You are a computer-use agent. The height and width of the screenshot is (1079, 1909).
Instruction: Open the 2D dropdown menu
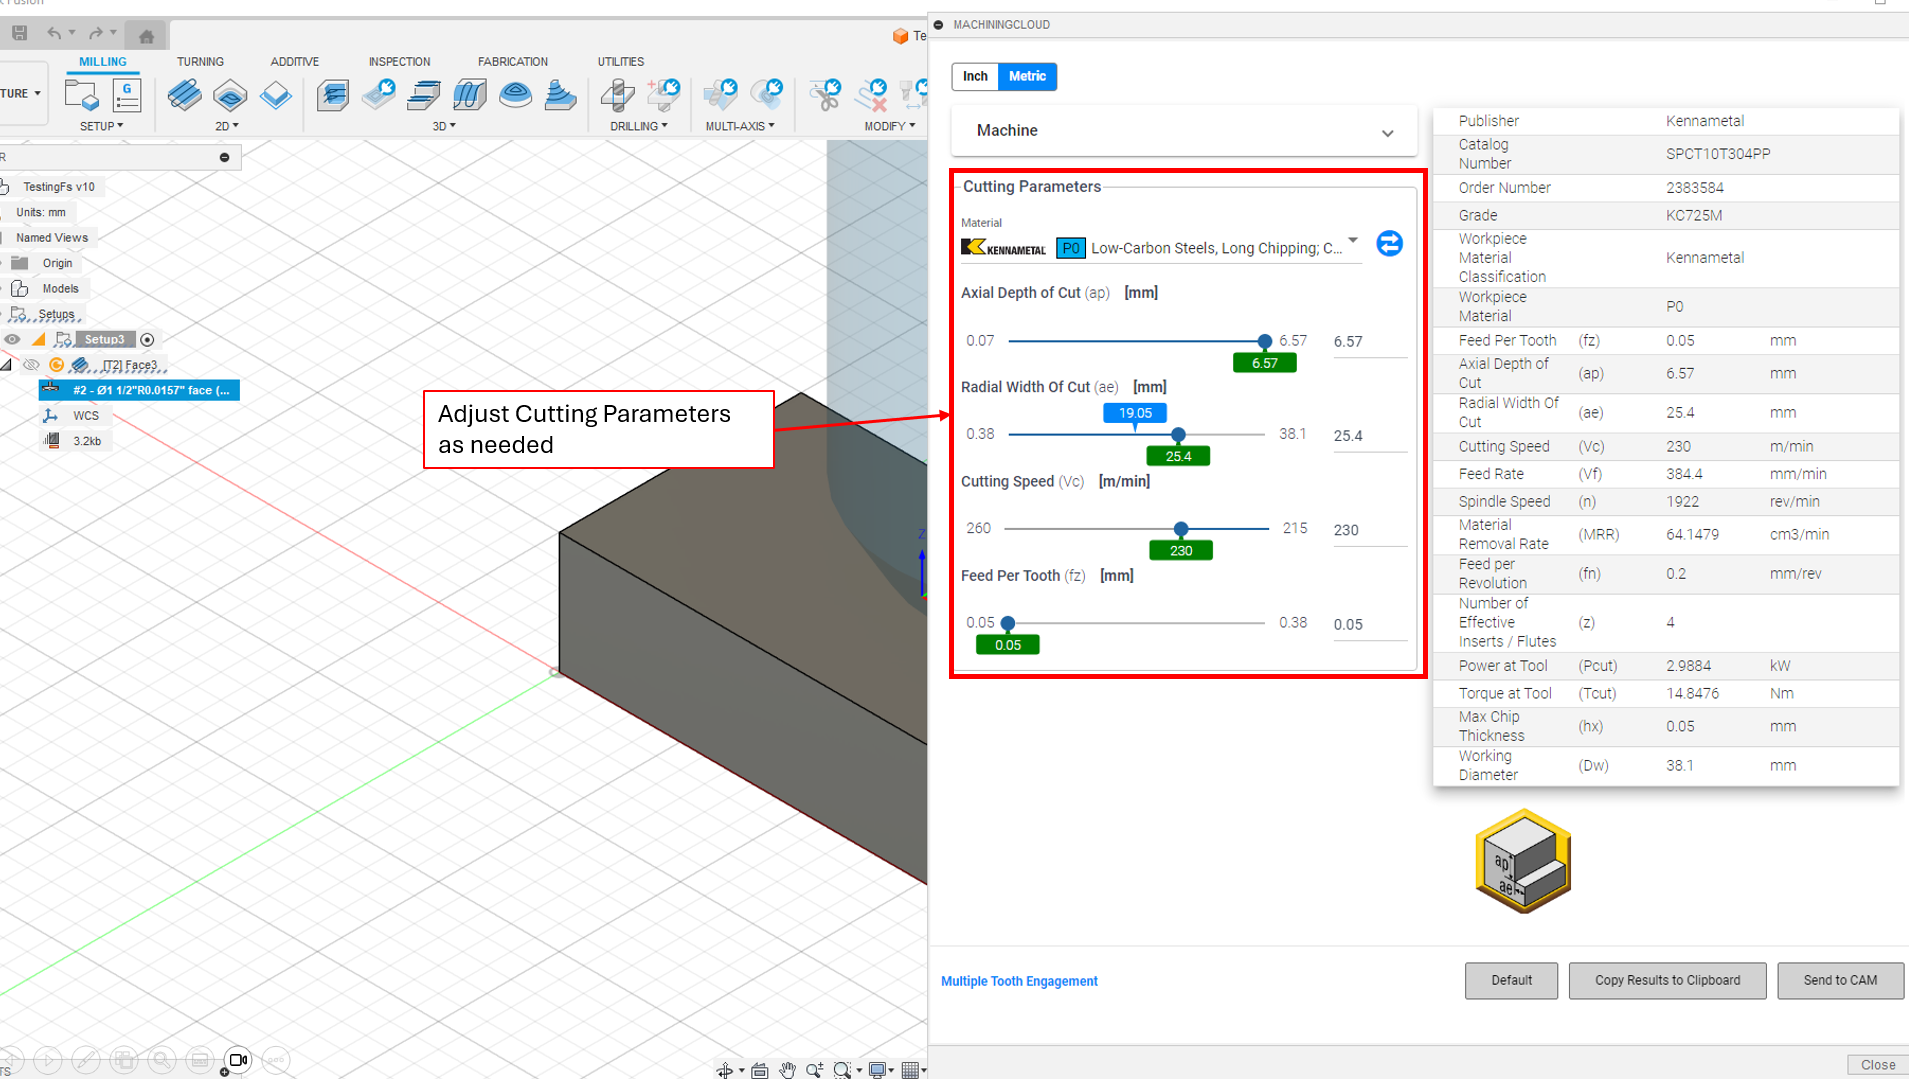point(227,126)
